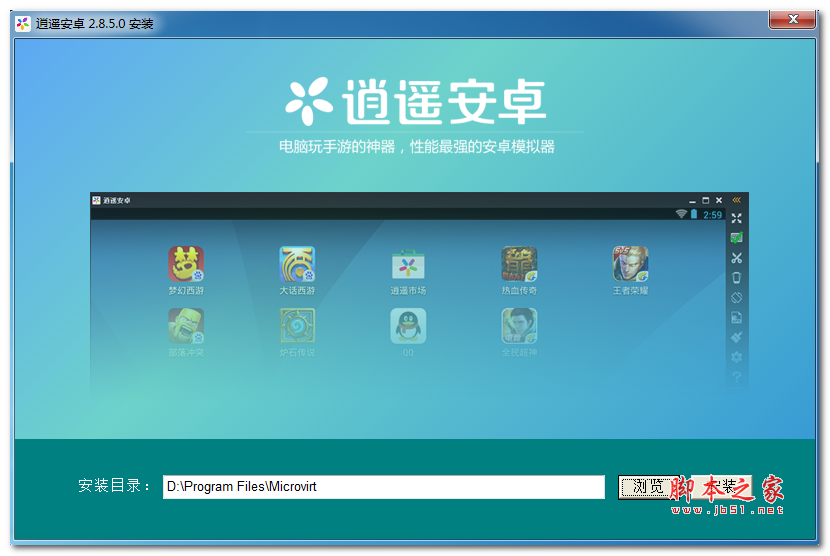Close the 逍遥安卓 installer window
Screen dimensions: 830x556
coord(792,20)
